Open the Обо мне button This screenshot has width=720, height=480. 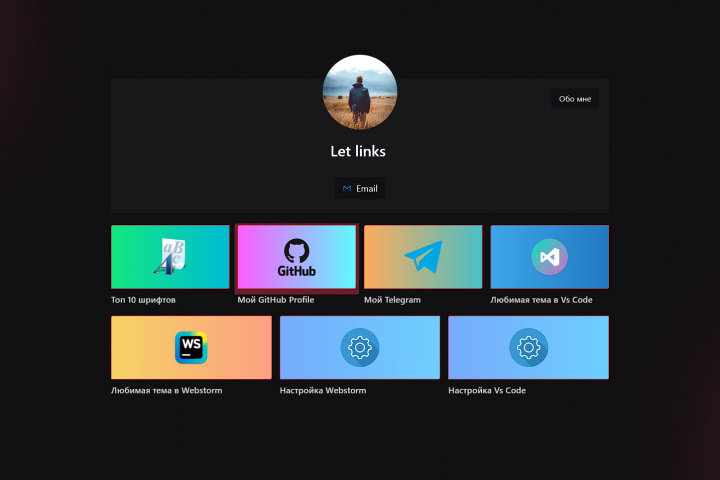[x=575, y=99]
